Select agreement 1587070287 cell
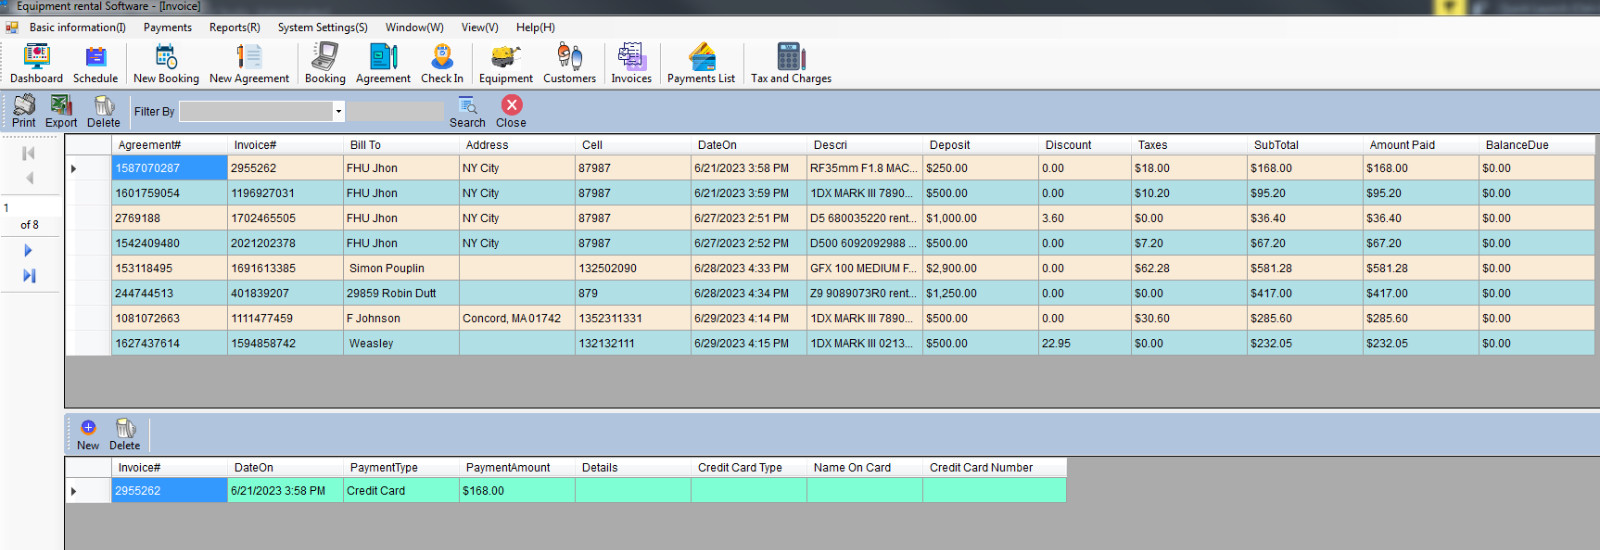 [x=169, y=168]
